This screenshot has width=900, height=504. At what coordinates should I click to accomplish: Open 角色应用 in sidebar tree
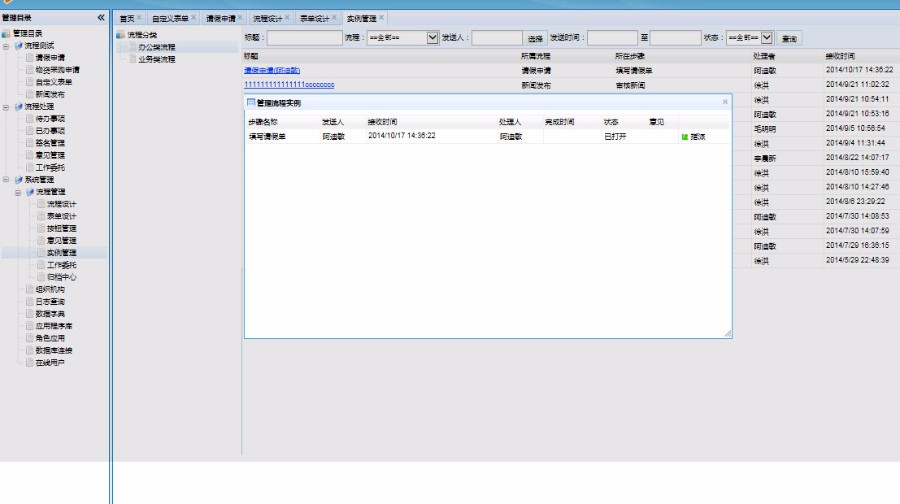(50, 338)
